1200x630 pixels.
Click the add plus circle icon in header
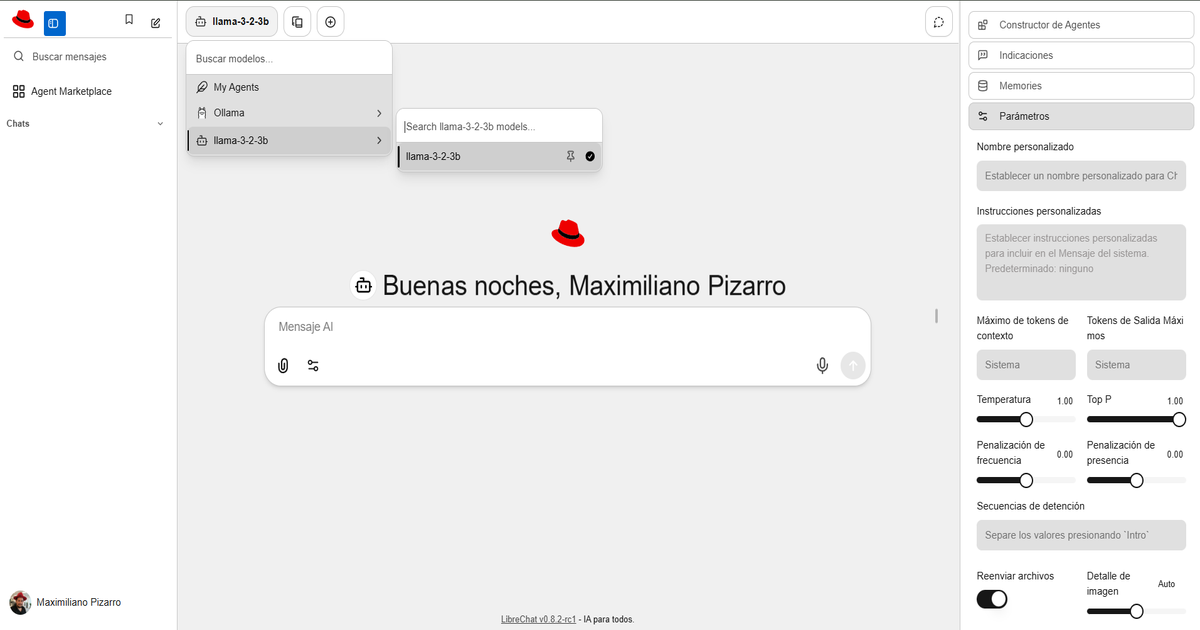pos(331,22)
